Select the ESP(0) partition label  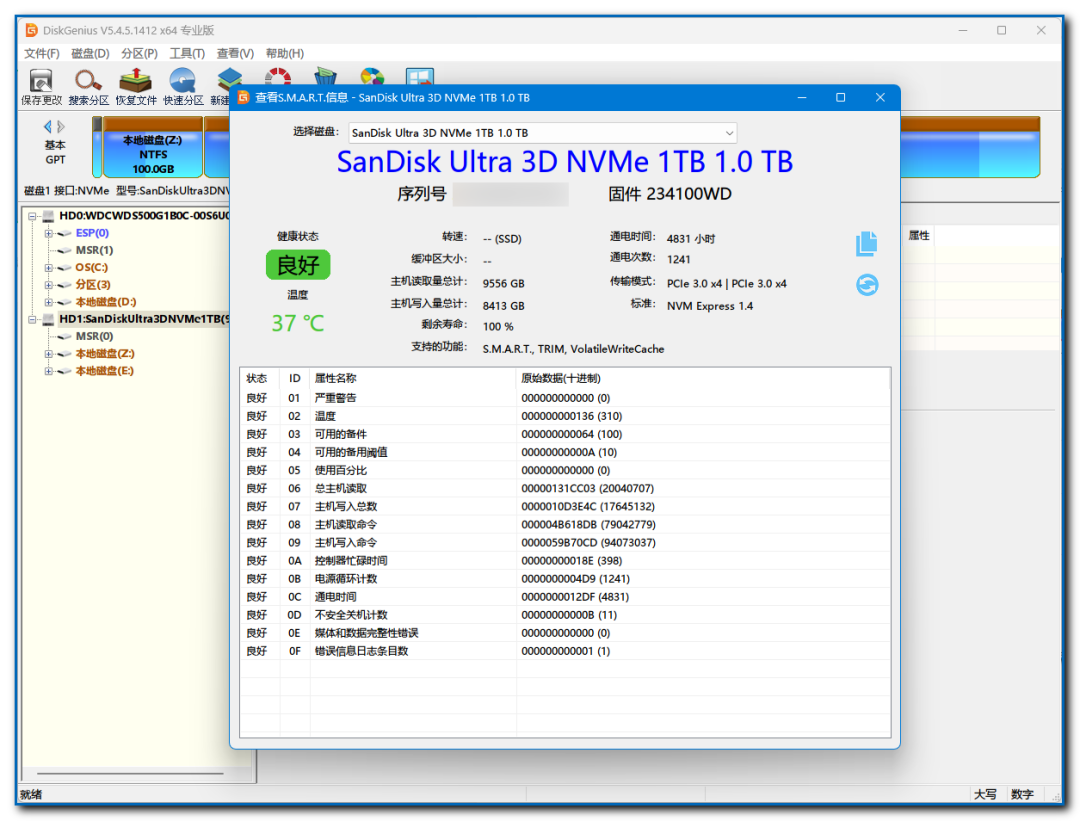(x=92, y=233)
